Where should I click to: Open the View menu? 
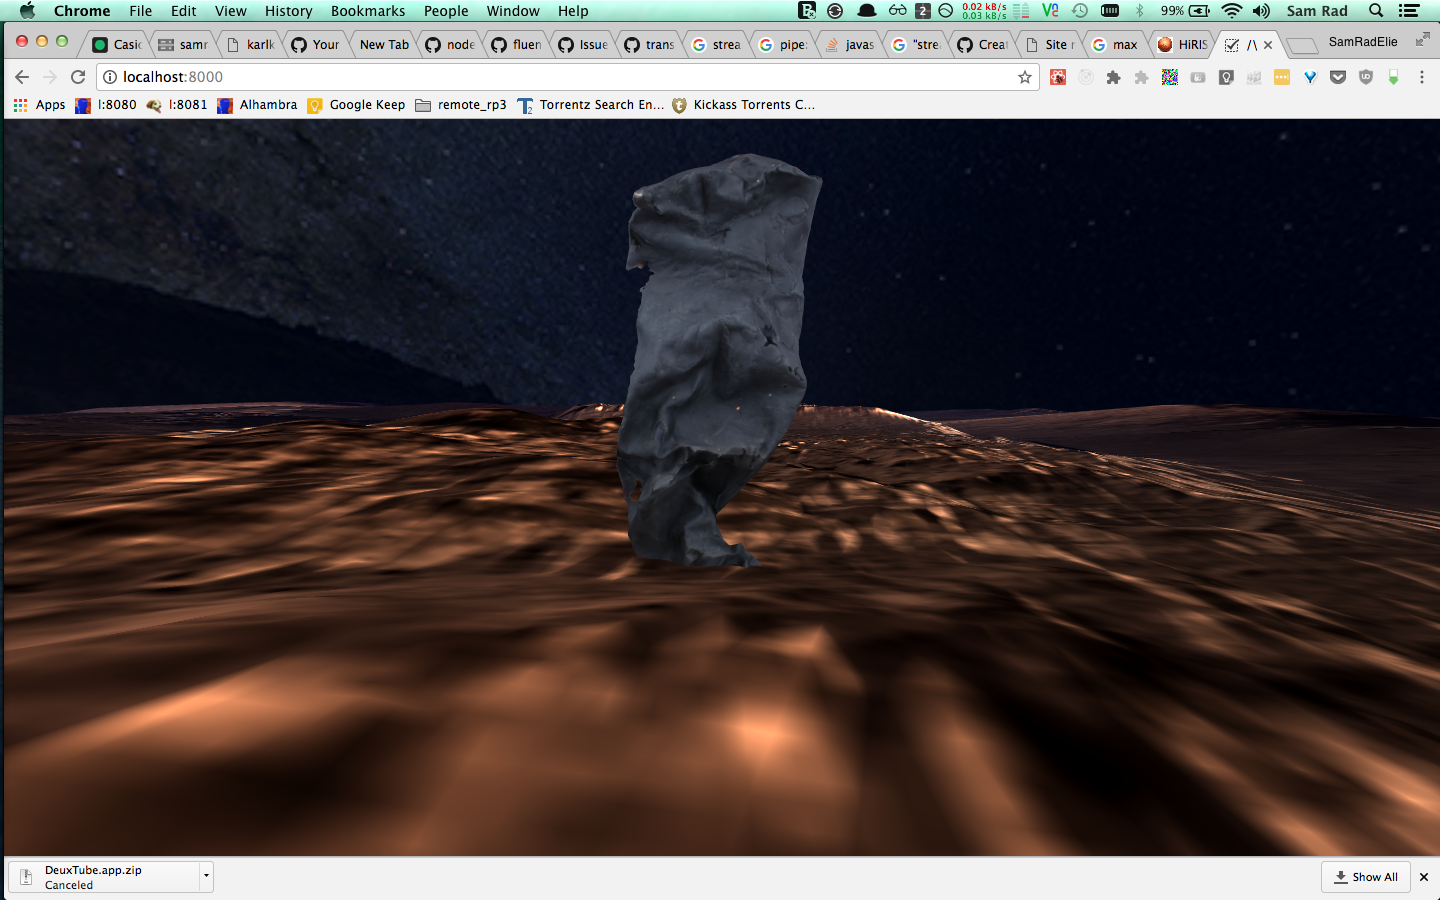coord(230,11)
